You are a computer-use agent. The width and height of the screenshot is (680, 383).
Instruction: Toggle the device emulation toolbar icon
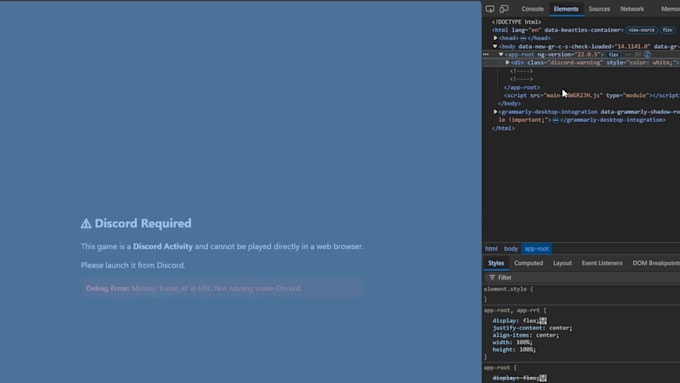point(504,9)
